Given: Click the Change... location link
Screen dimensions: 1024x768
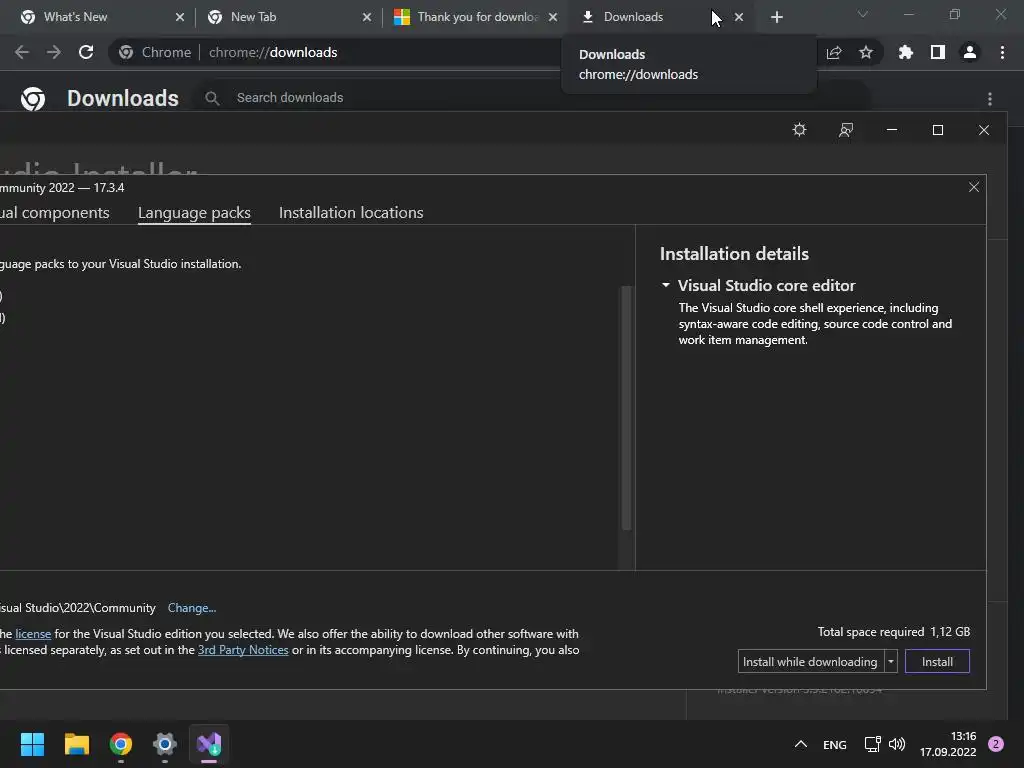Looking at the screenshot, I should 191,608.
